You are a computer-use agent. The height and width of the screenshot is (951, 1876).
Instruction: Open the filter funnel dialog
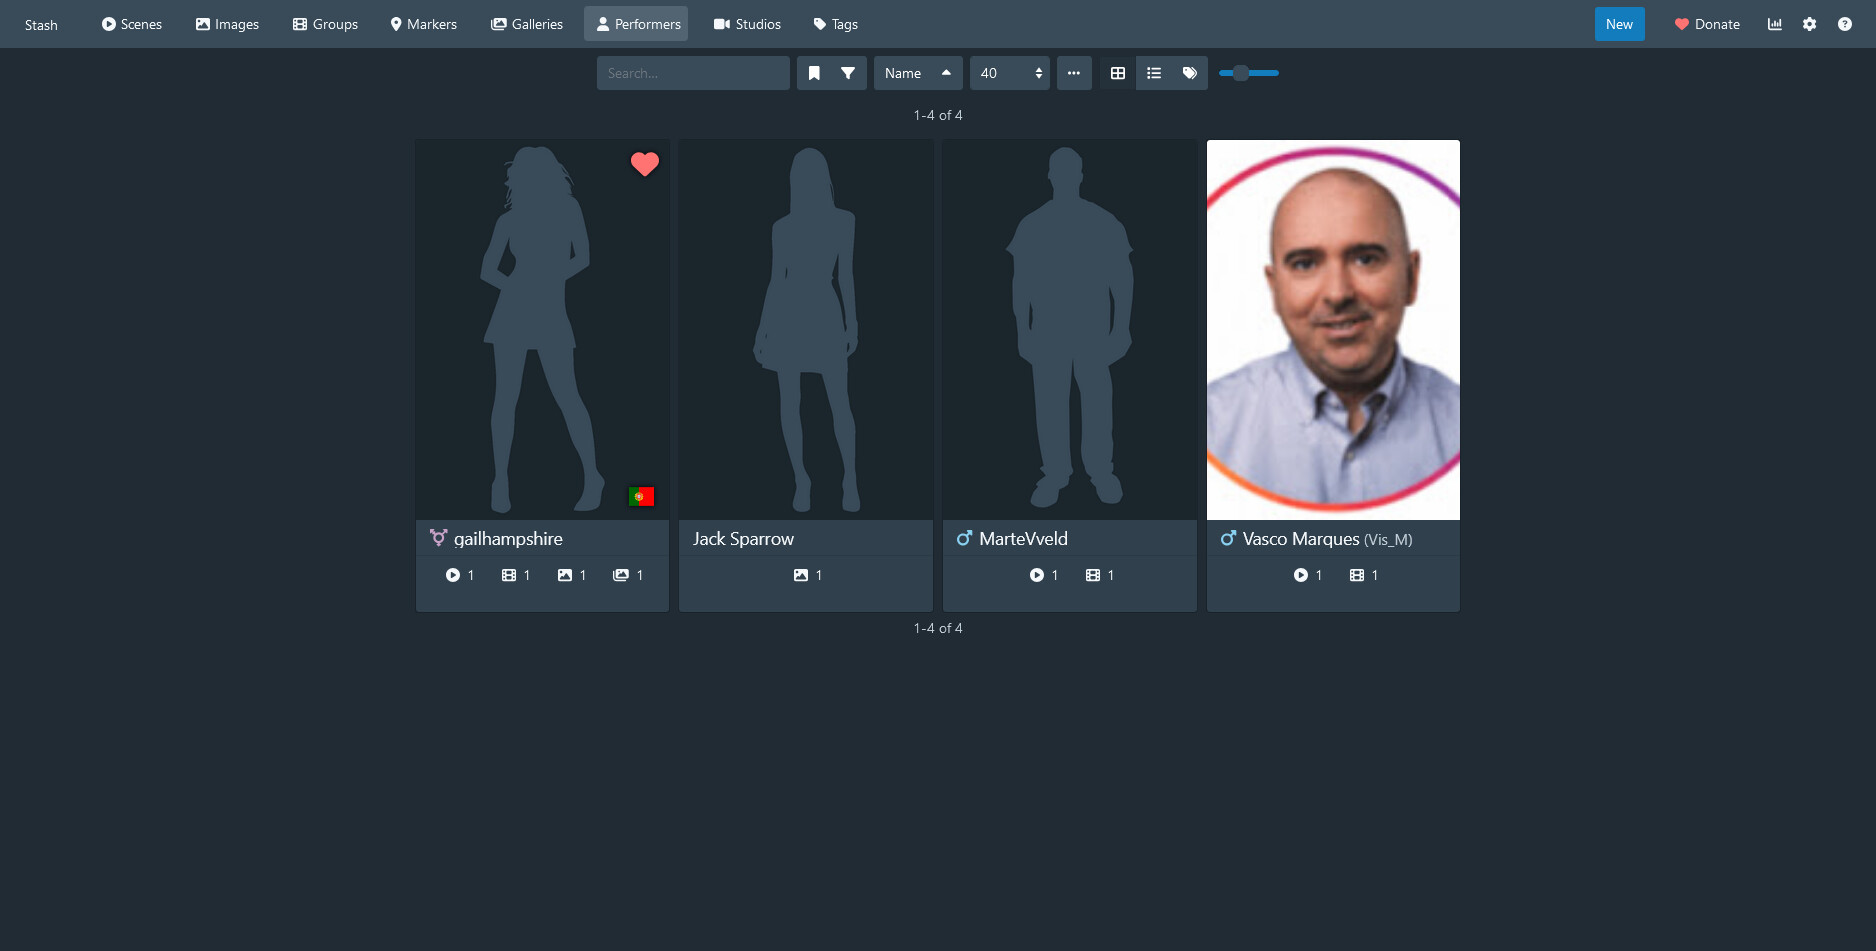coord(848,73)
